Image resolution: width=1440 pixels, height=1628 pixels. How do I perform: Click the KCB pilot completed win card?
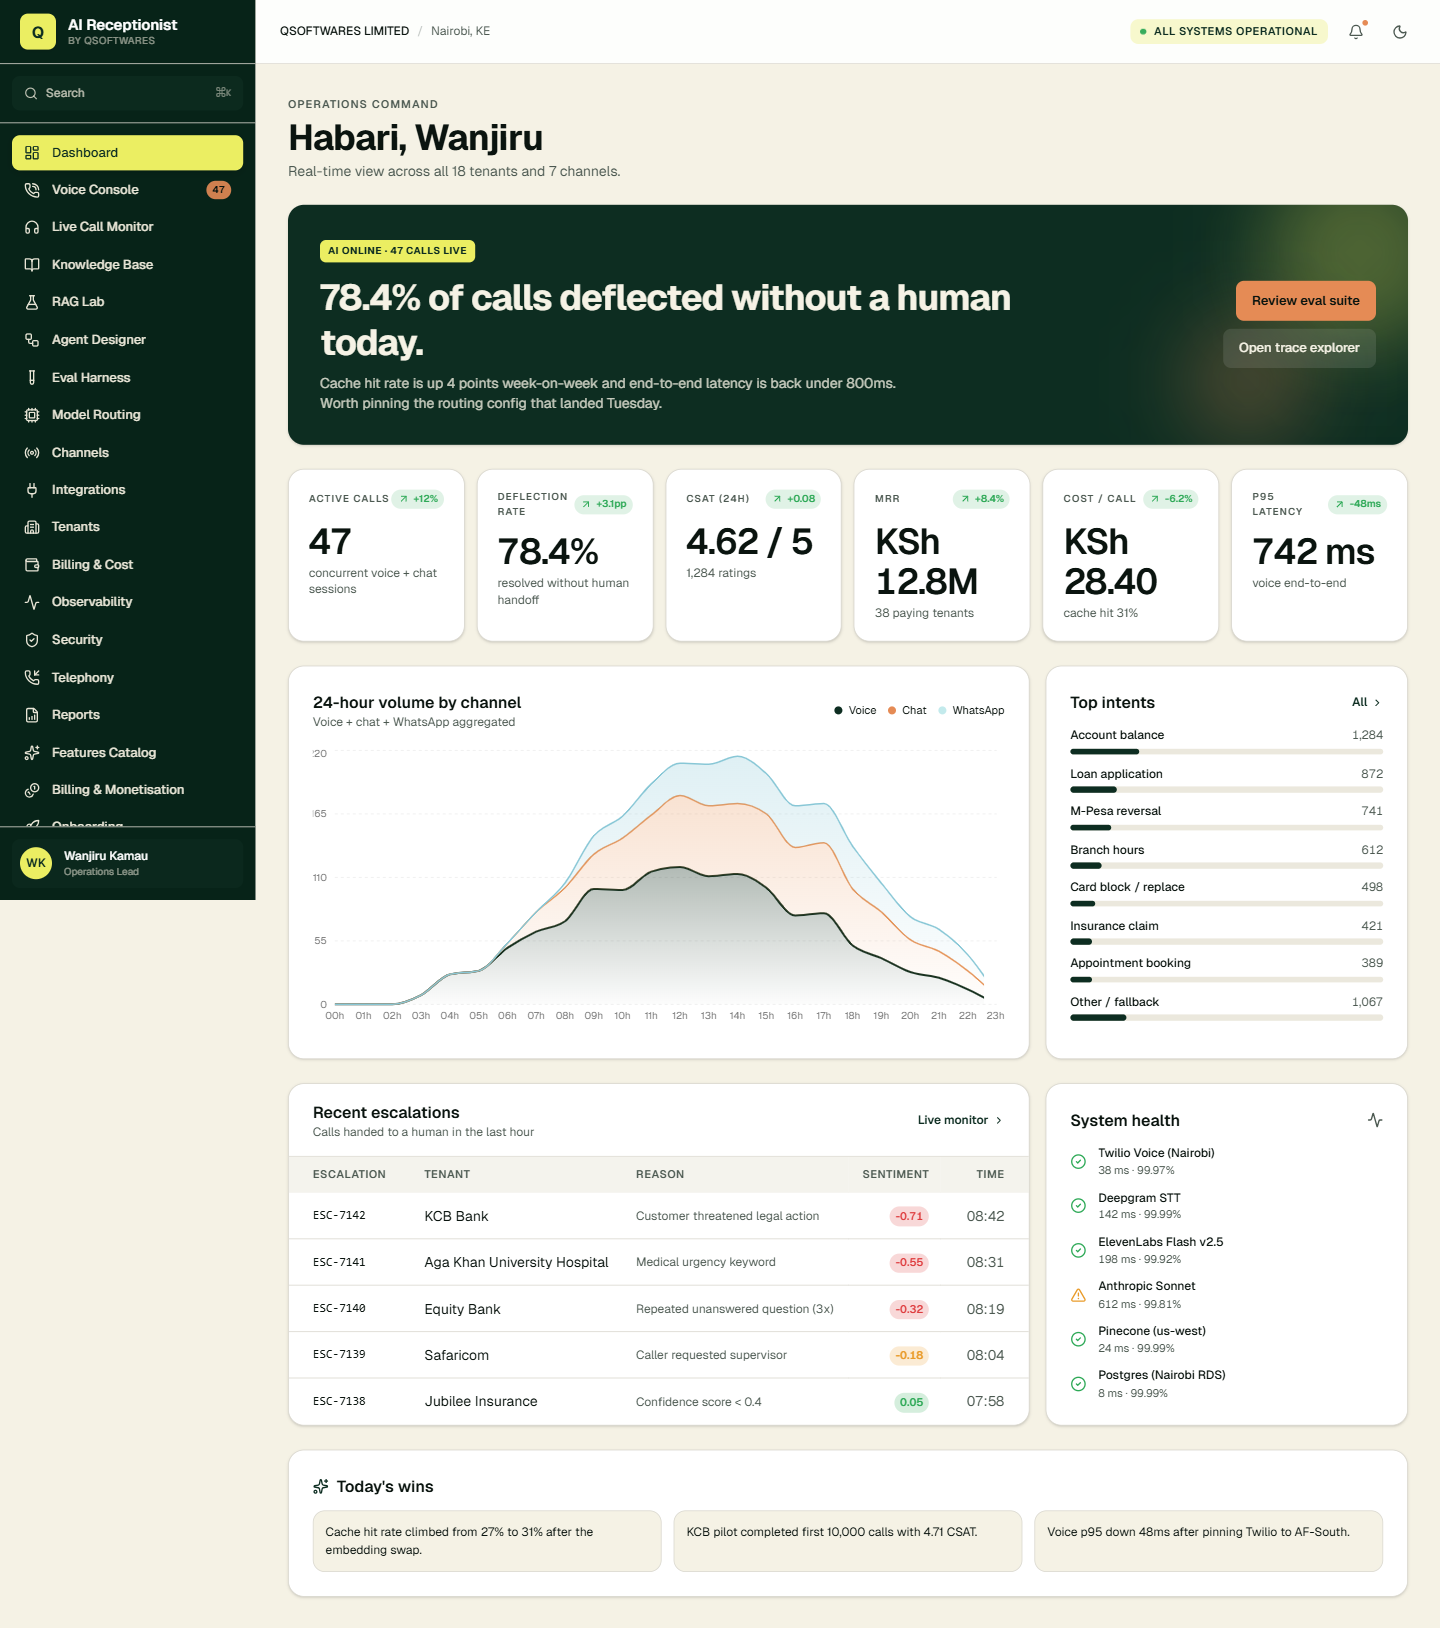tap(848, 1541)
